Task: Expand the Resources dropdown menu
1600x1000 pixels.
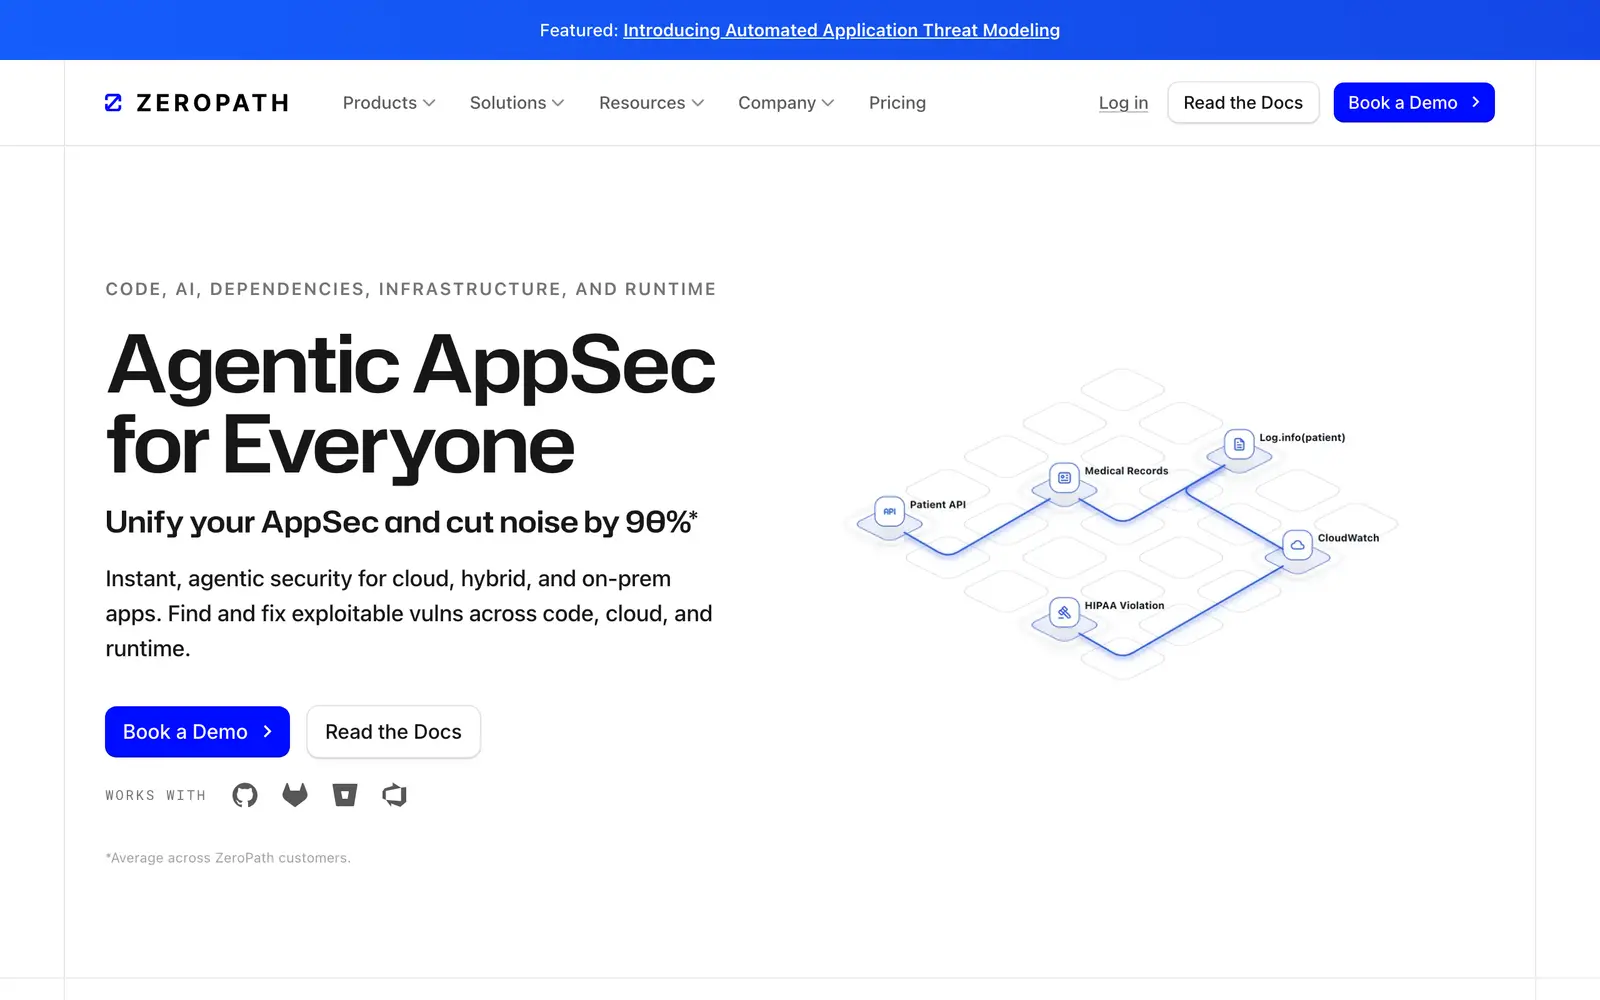Action: pyautogui.click(x=652, y=103)
